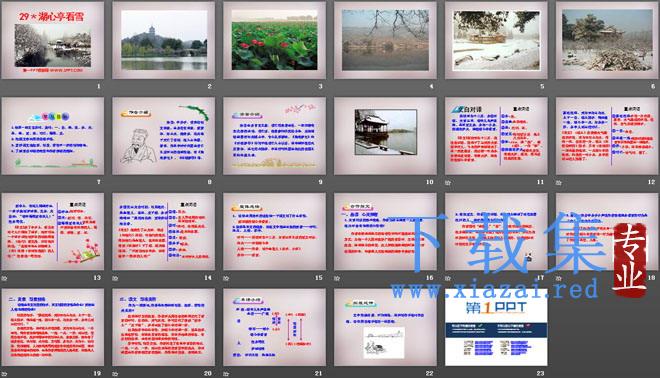Click the animation star icon below slide 19
This screenshot has width=660, height=378.
tap(4, 374)
